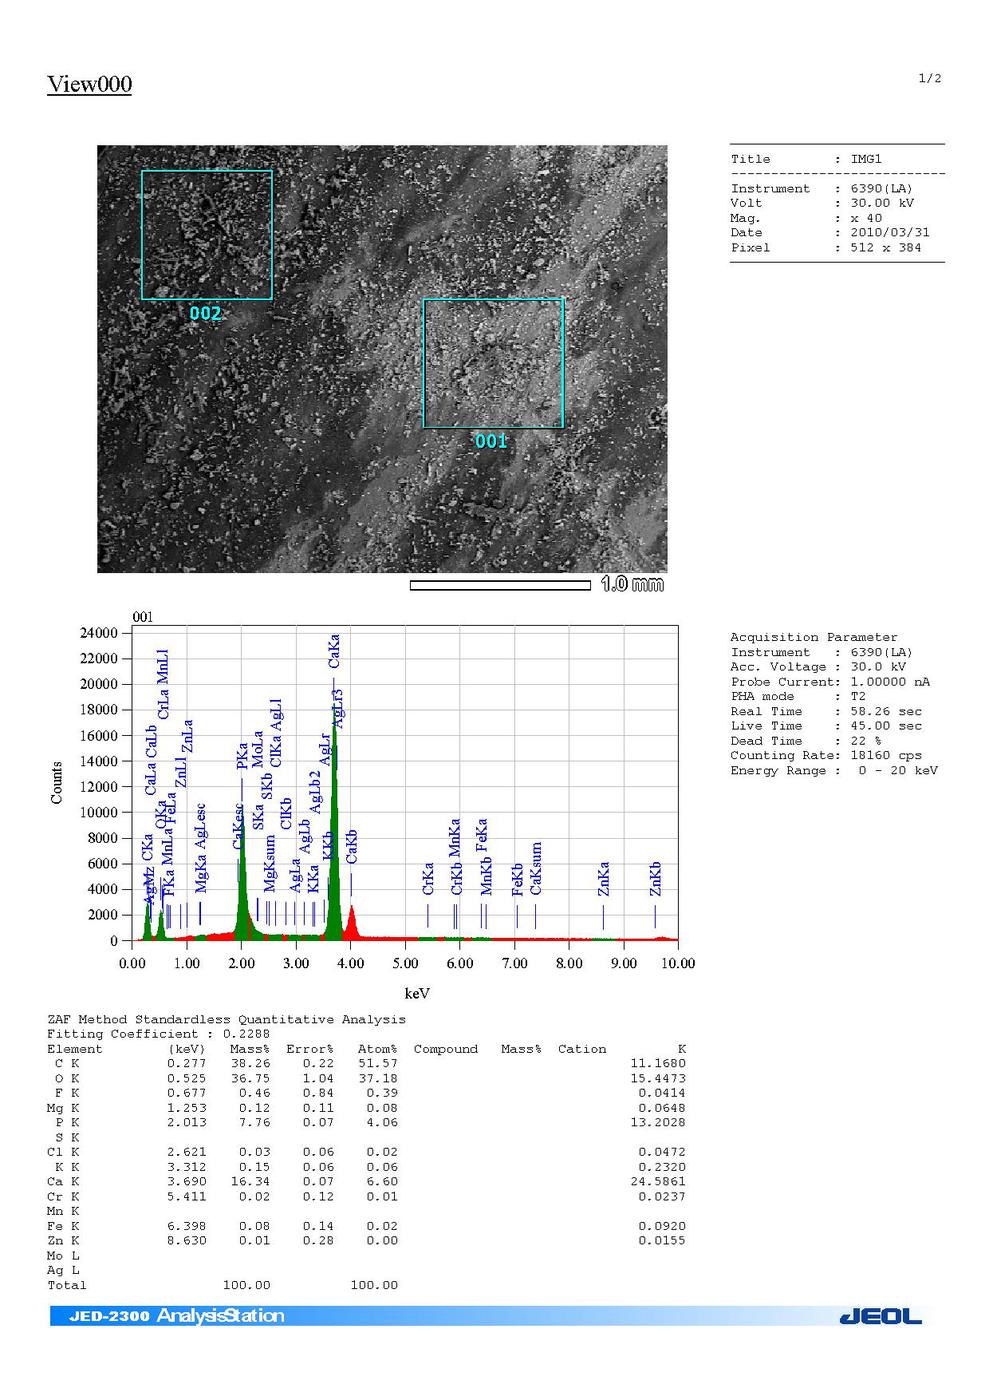Select the Ca K row in results table
This screenshot has width=989, height=1400.
(366, 1181)
